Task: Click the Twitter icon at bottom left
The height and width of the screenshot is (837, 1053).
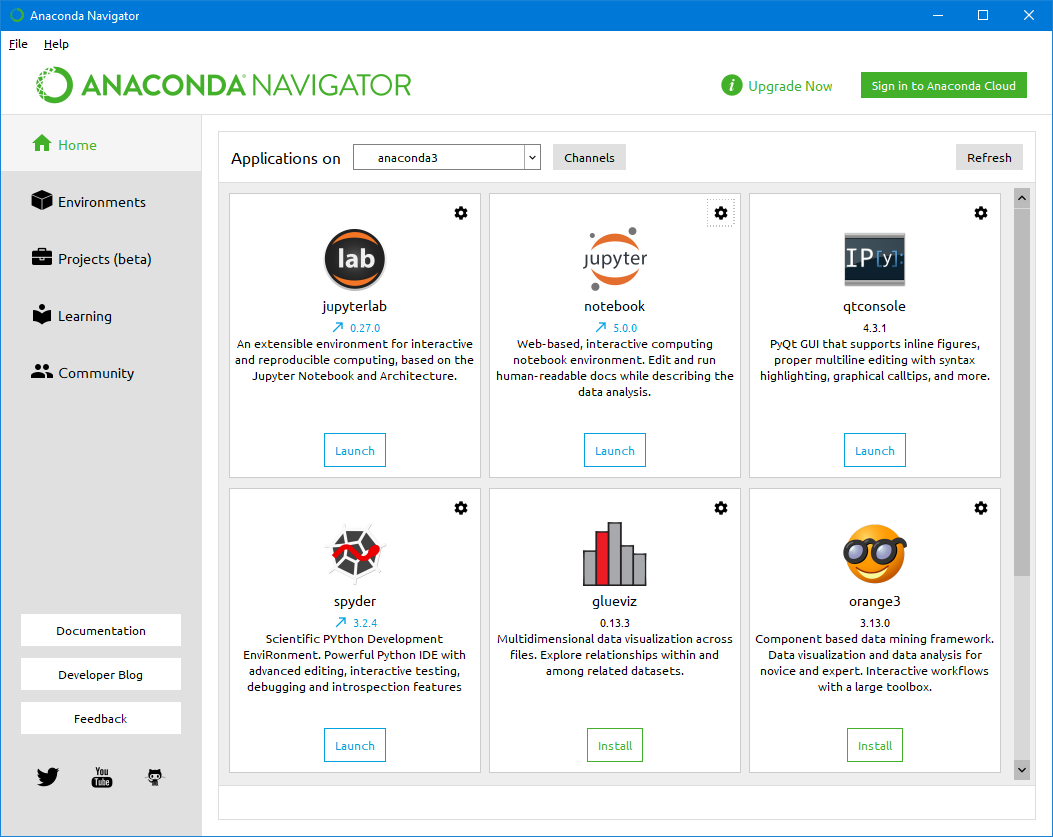Action: click(x=47, y=776)
